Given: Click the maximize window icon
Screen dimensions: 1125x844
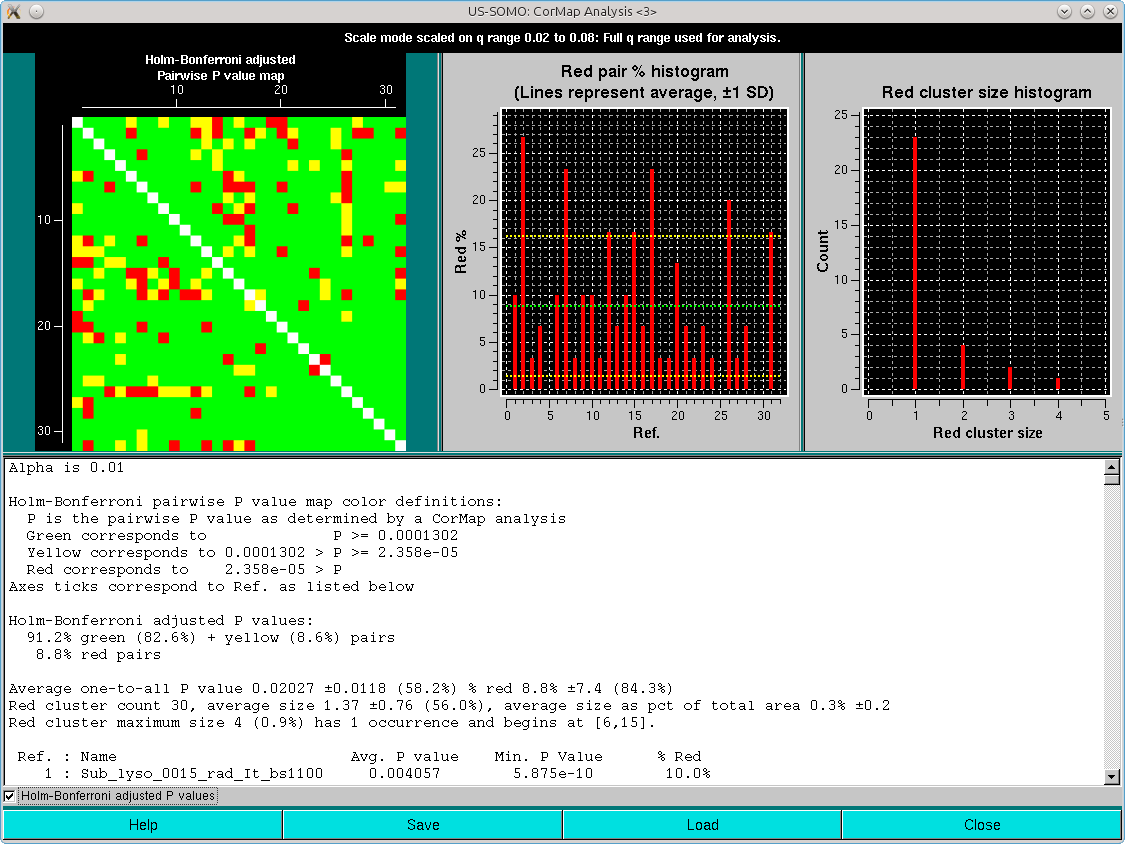Looking at the screenshot, I should [x=1087, y=11].
